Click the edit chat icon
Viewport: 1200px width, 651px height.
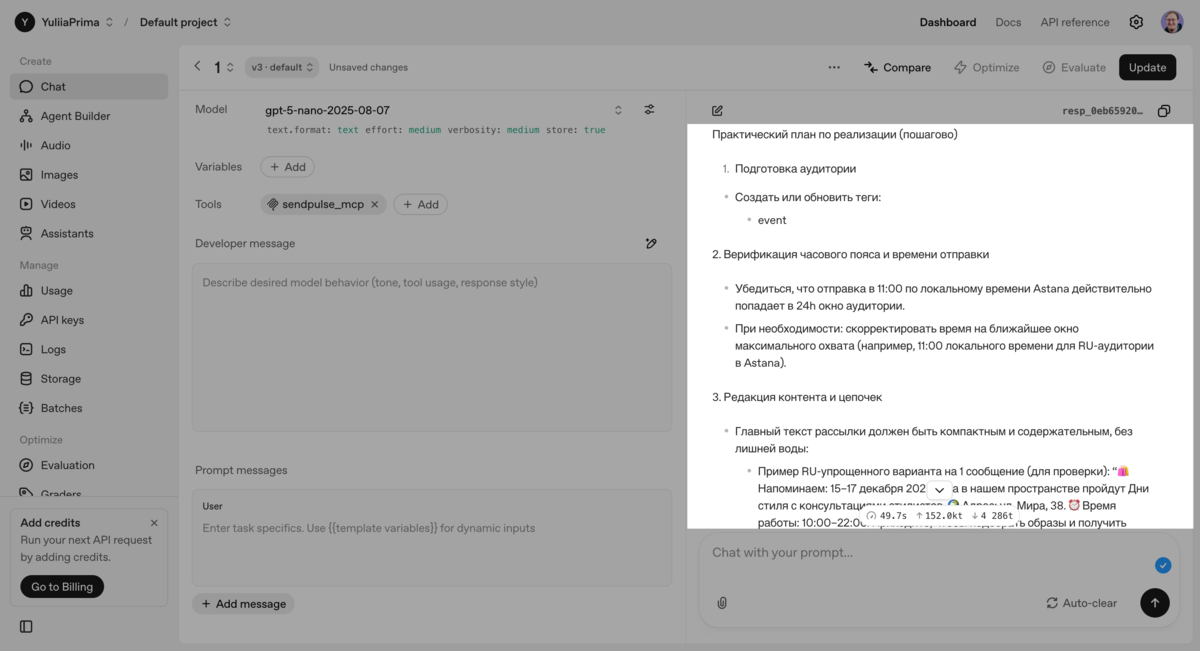717,111
